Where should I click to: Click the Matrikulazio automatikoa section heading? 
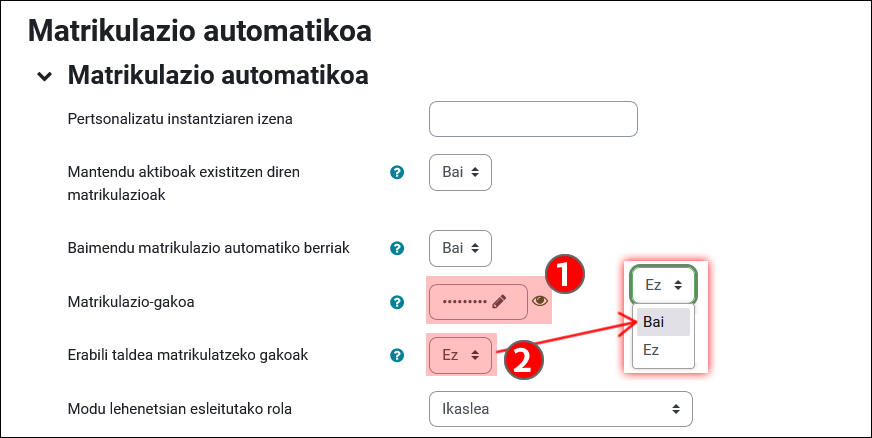tap(218, 75)
